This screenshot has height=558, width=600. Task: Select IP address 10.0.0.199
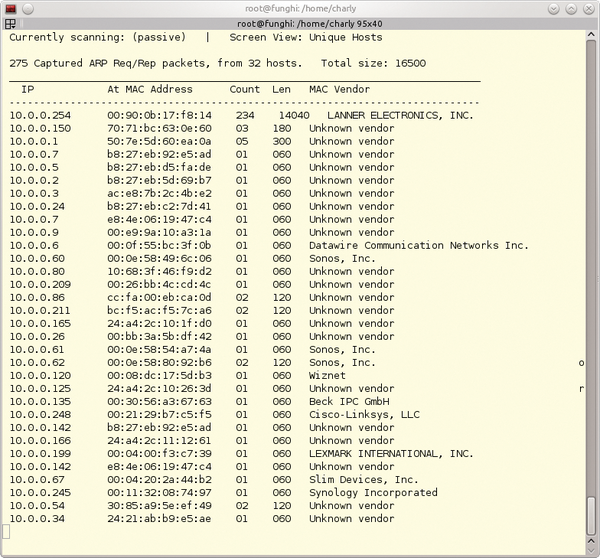[40, 454]
